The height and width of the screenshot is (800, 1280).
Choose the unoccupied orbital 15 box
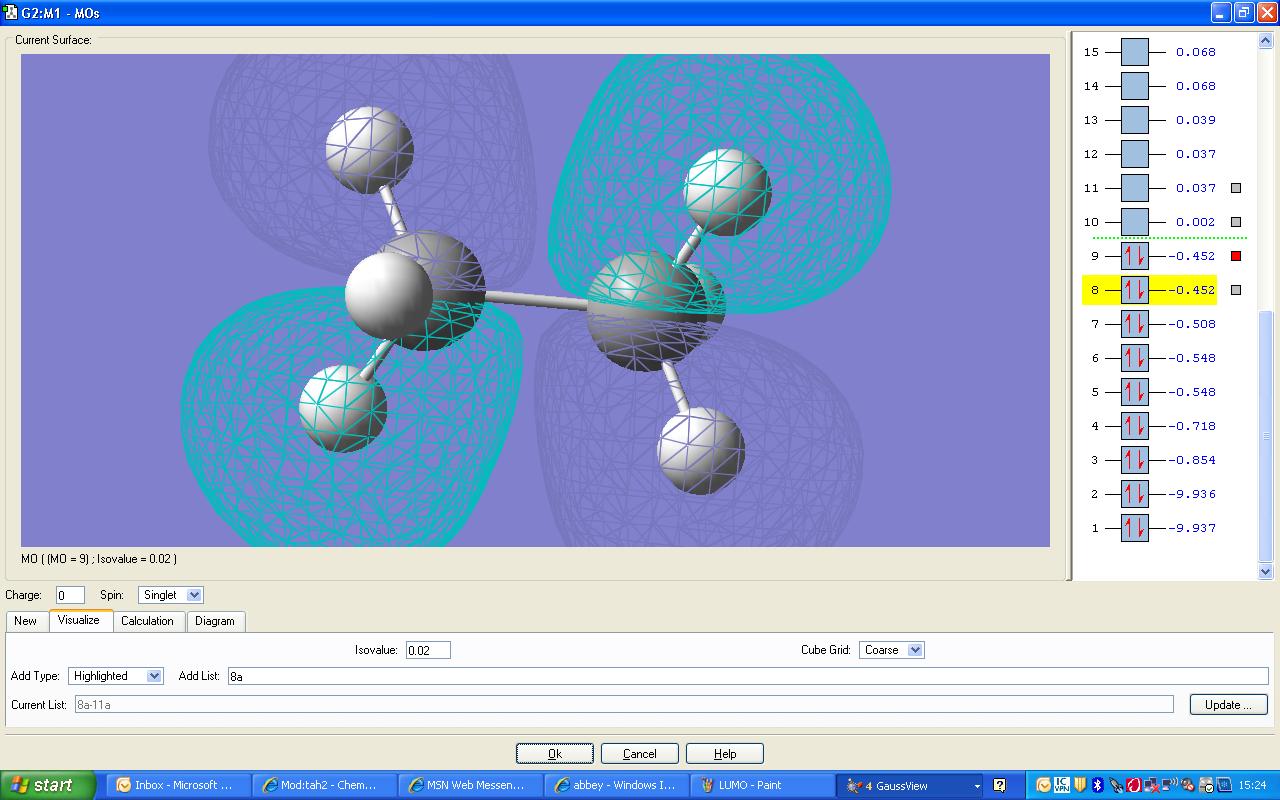1134,52
